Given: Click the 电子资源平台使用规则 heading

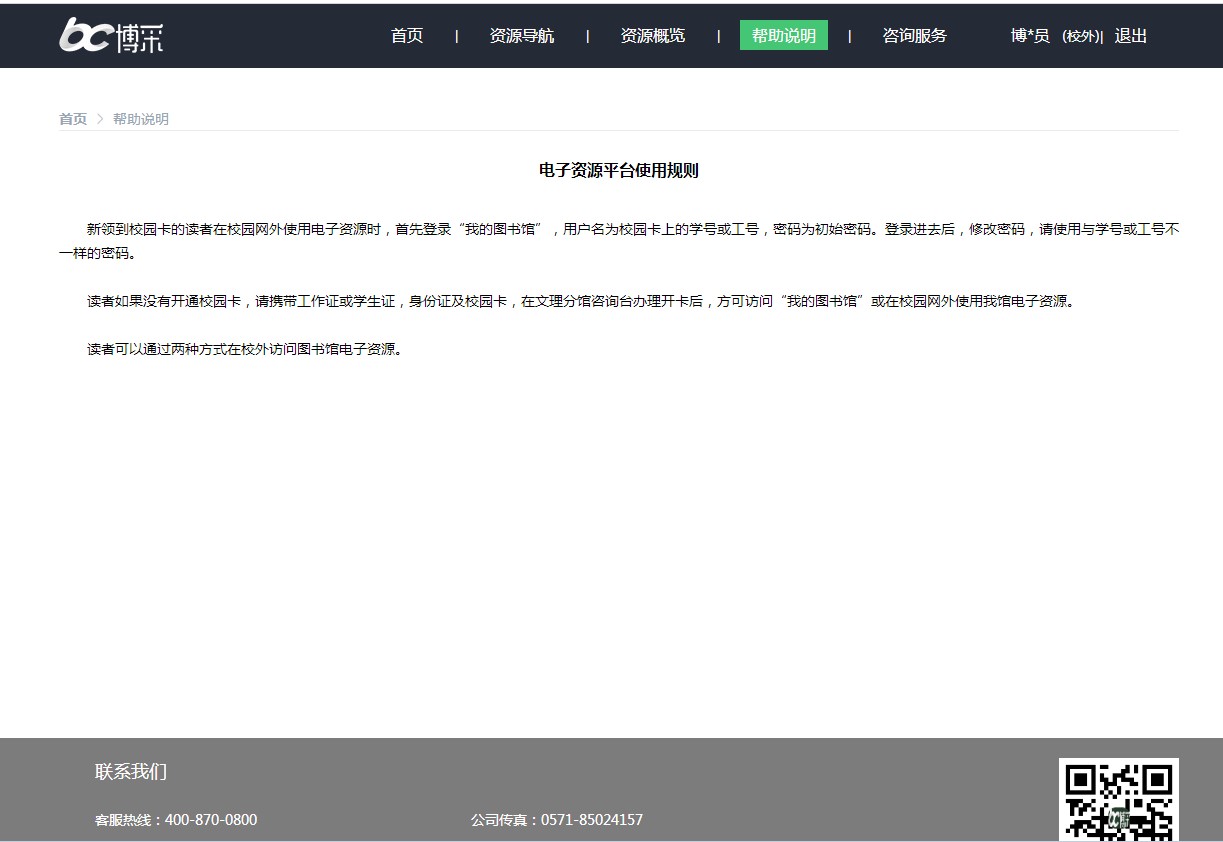Looking at the screenshot, I should pyautogui.click(x=618, y=171).
